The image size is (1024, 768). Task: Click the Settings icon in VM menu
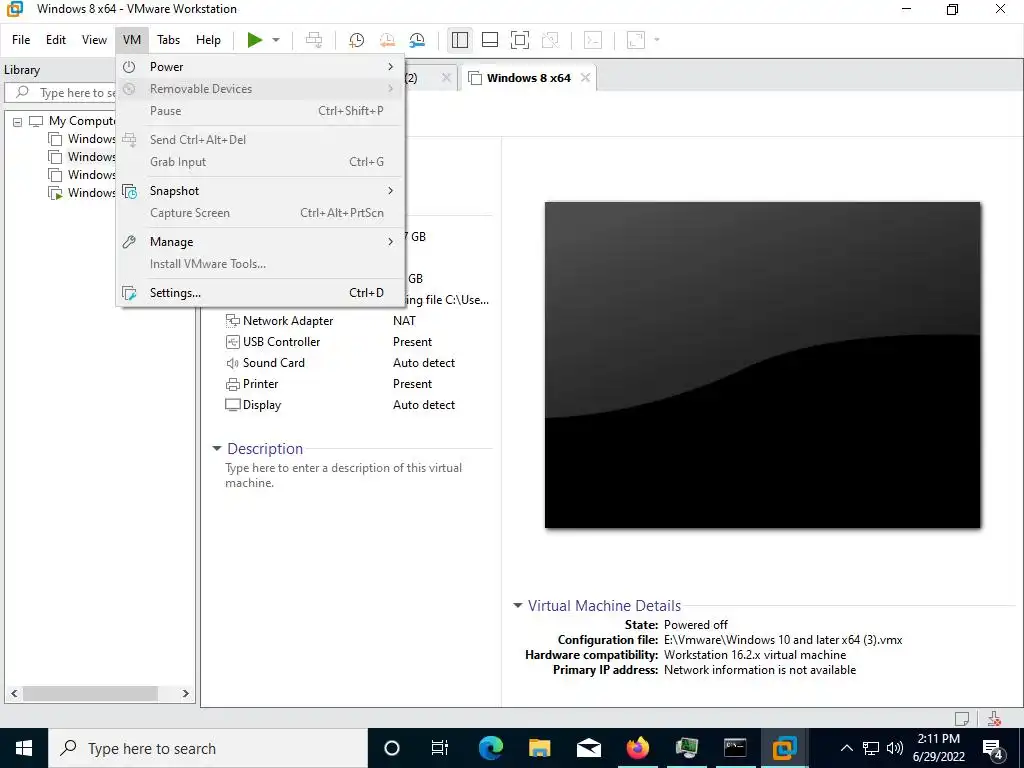(129, 293)
